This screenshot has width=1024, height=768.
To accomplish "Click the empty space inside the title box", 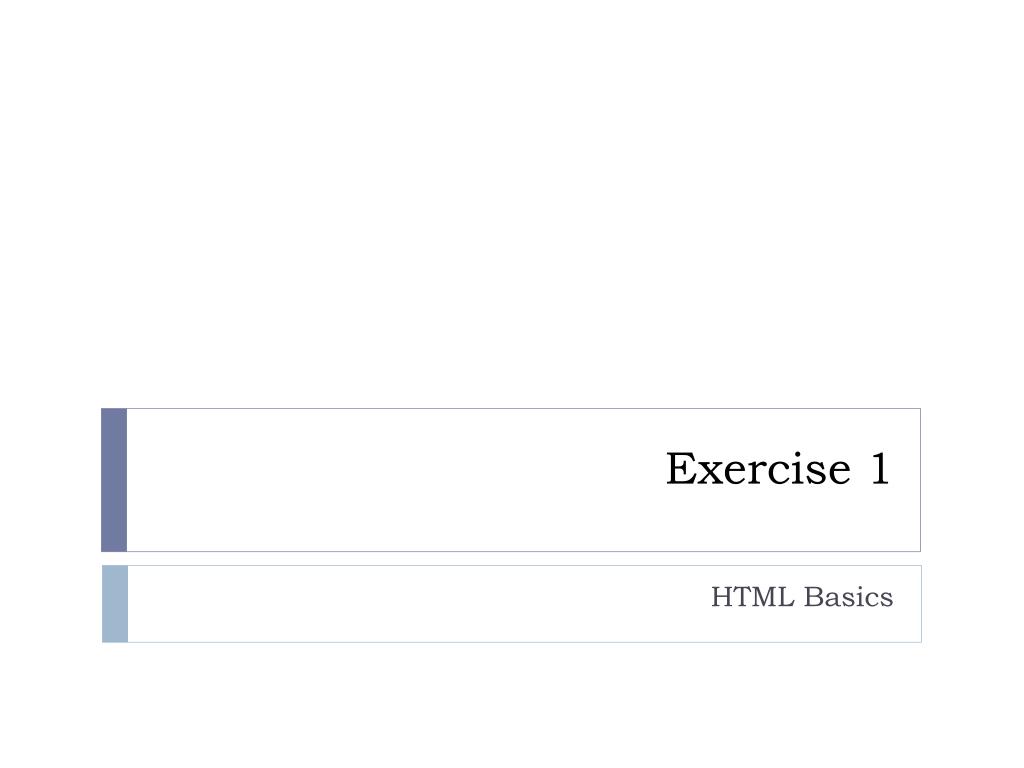I will coord(392,480).
